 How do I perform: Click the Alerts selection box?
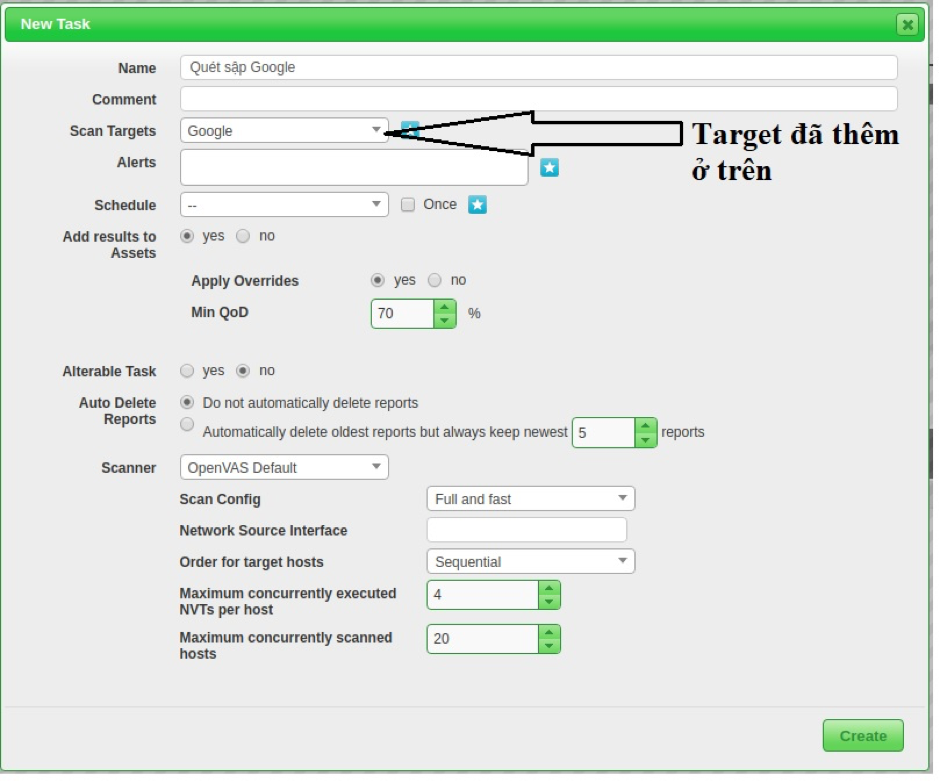[x=356, y=168]
